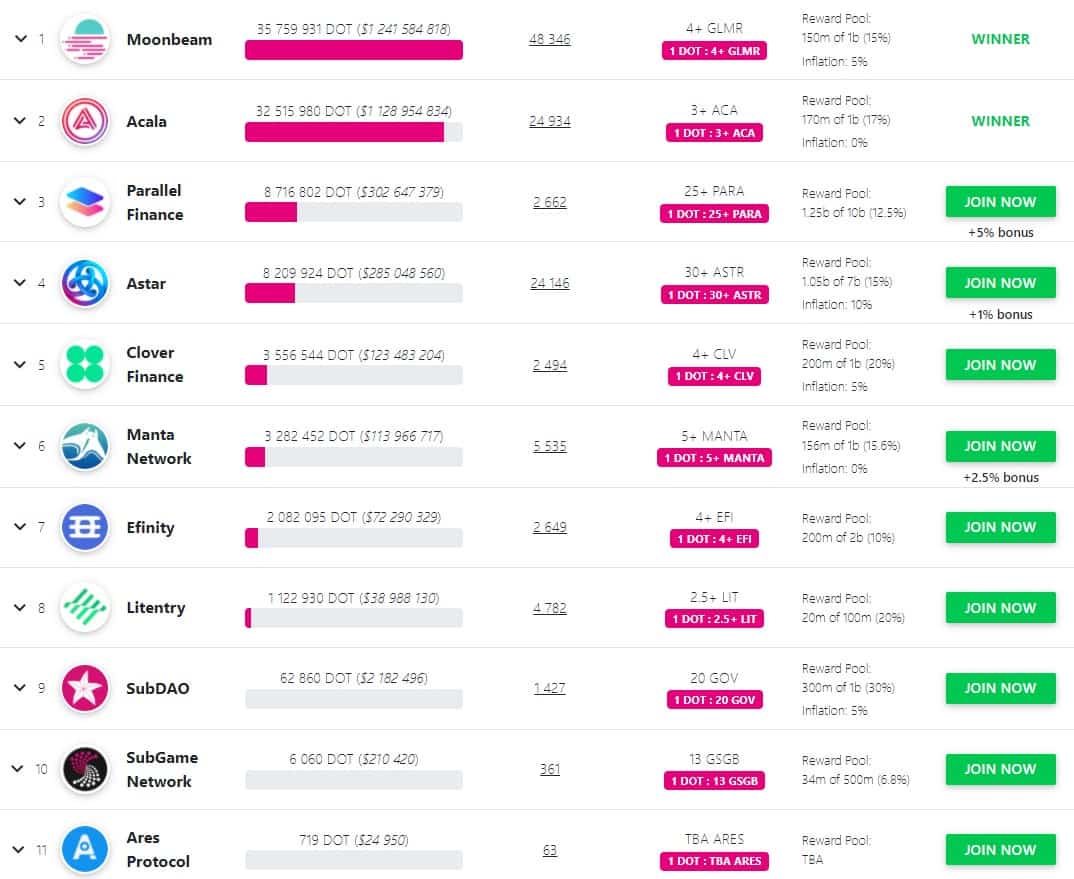Click JOIN NOW for Litentry
The width and height of the screenshot is (1074, 879).
pyautogui.click(x=1000, y=608)
